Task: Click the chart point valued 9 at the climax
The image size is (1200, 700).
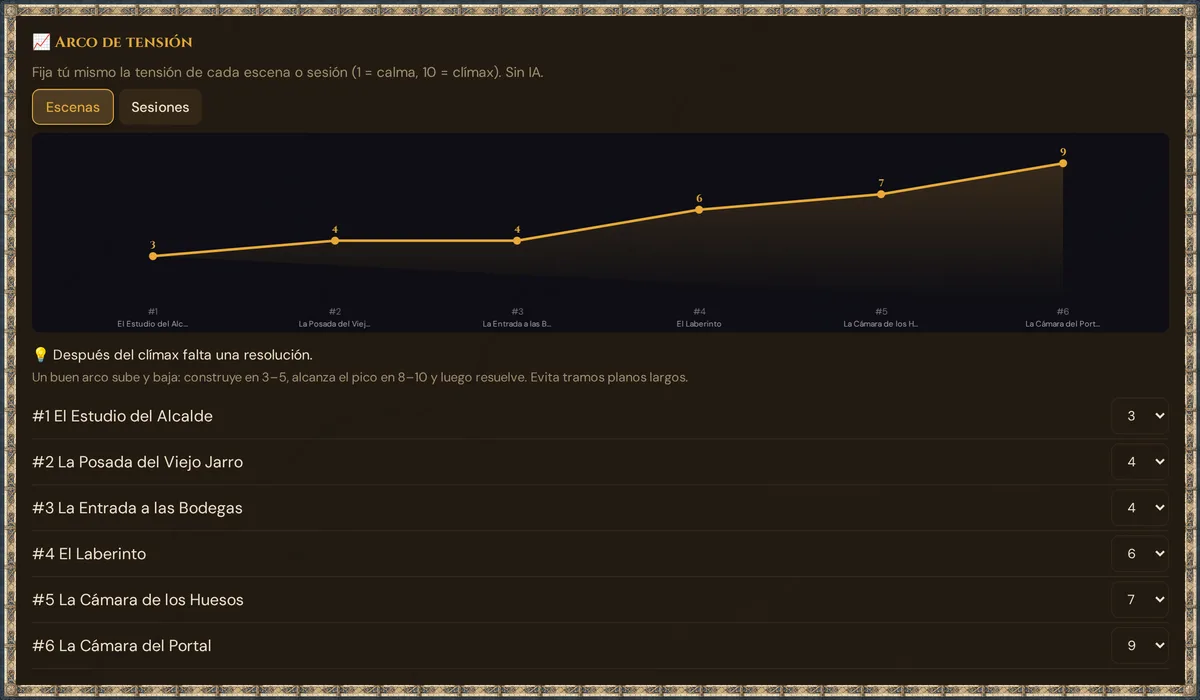Action: tap(1063, 163)
